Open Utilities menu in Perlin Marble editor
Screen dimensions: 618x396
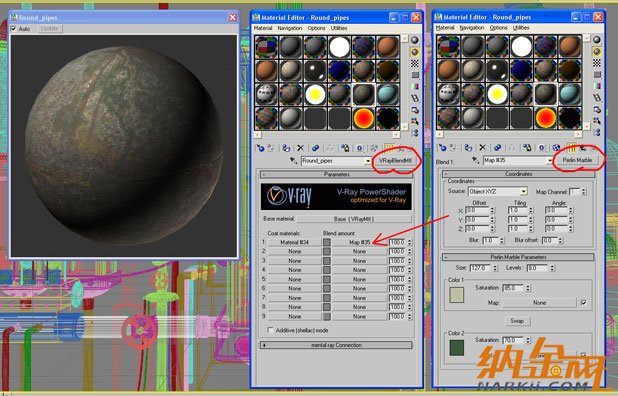(x=521, y=28)
